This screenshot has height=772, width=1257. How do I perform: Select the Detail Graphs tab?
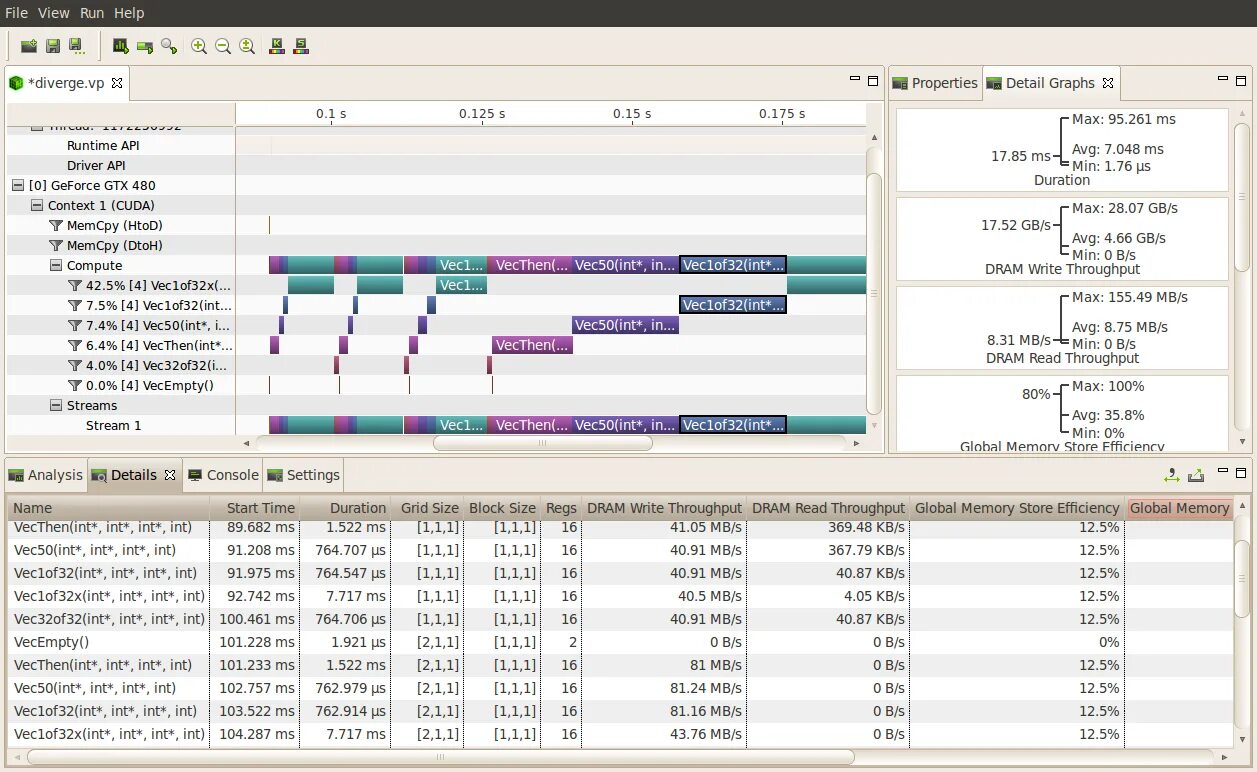1050,83
